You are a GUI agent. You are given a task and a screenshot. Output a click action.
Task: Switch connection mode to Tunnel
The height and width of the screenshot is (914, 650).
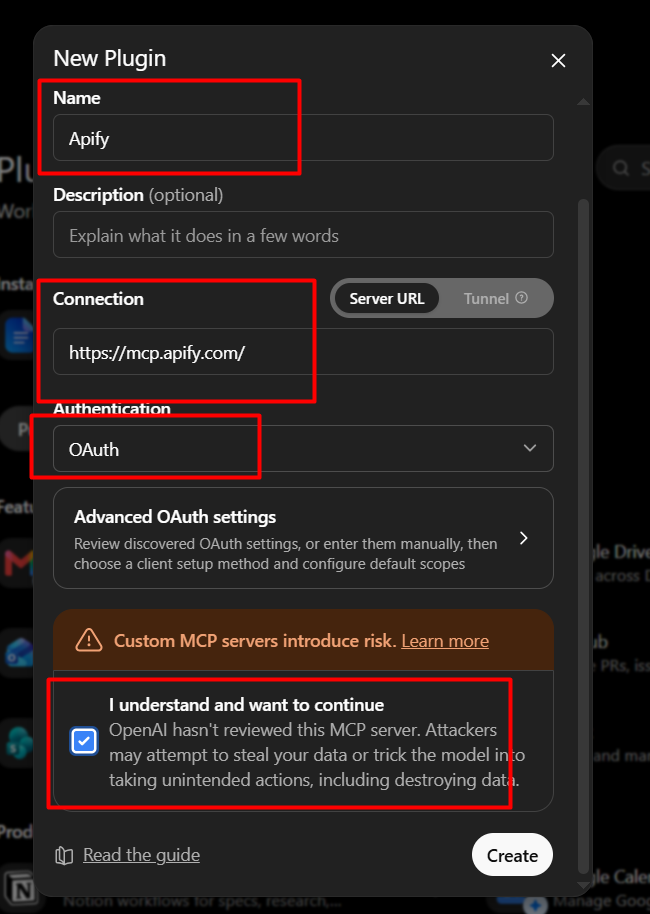[496, 298]
